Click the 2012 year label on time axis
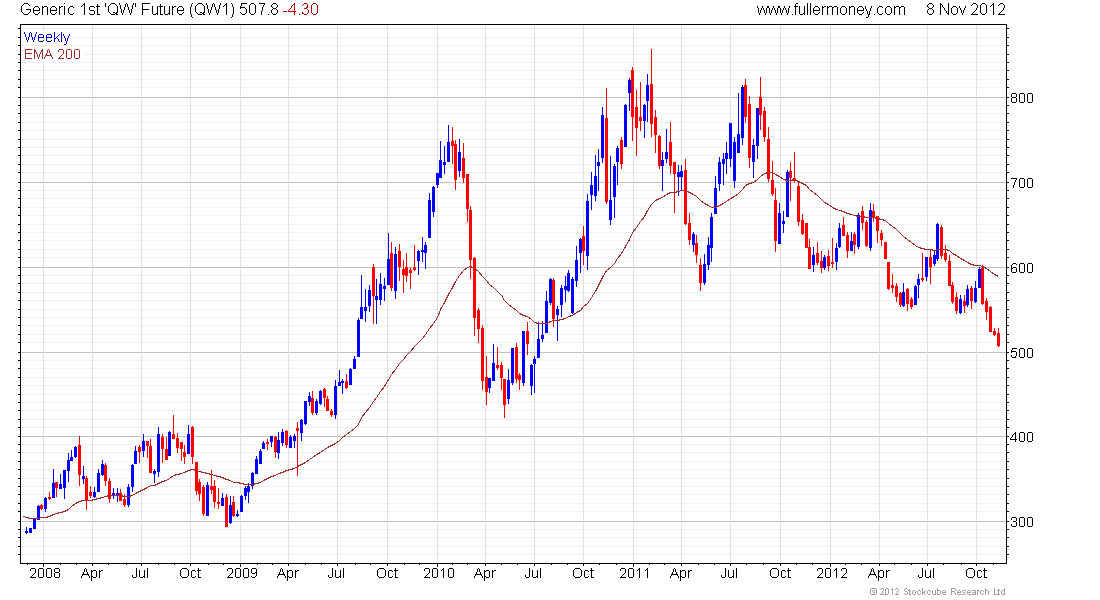Viewport: 1100px width, 600px height. pyautogui.click(x=832, y=573)
